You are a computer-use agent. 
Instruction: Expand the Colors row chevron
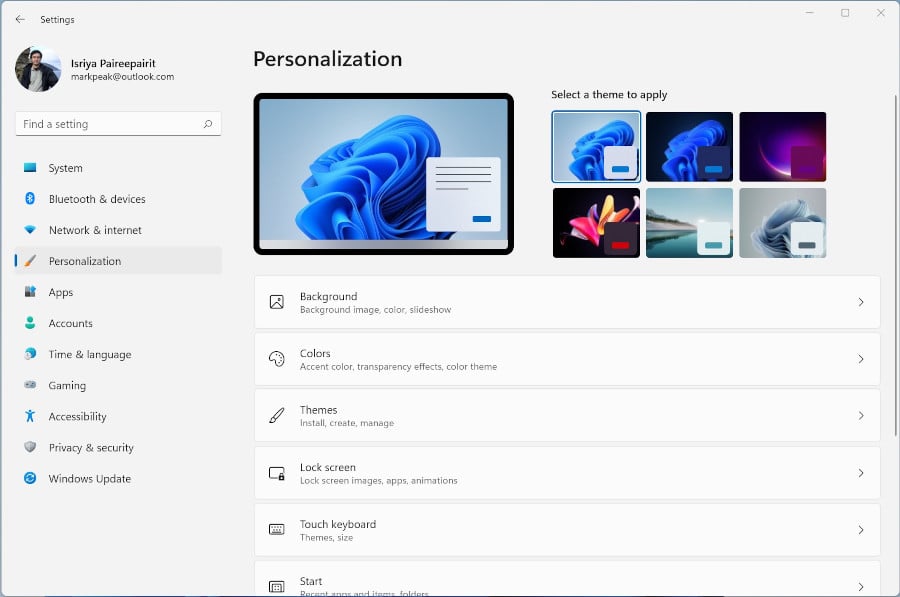point(861,359)
